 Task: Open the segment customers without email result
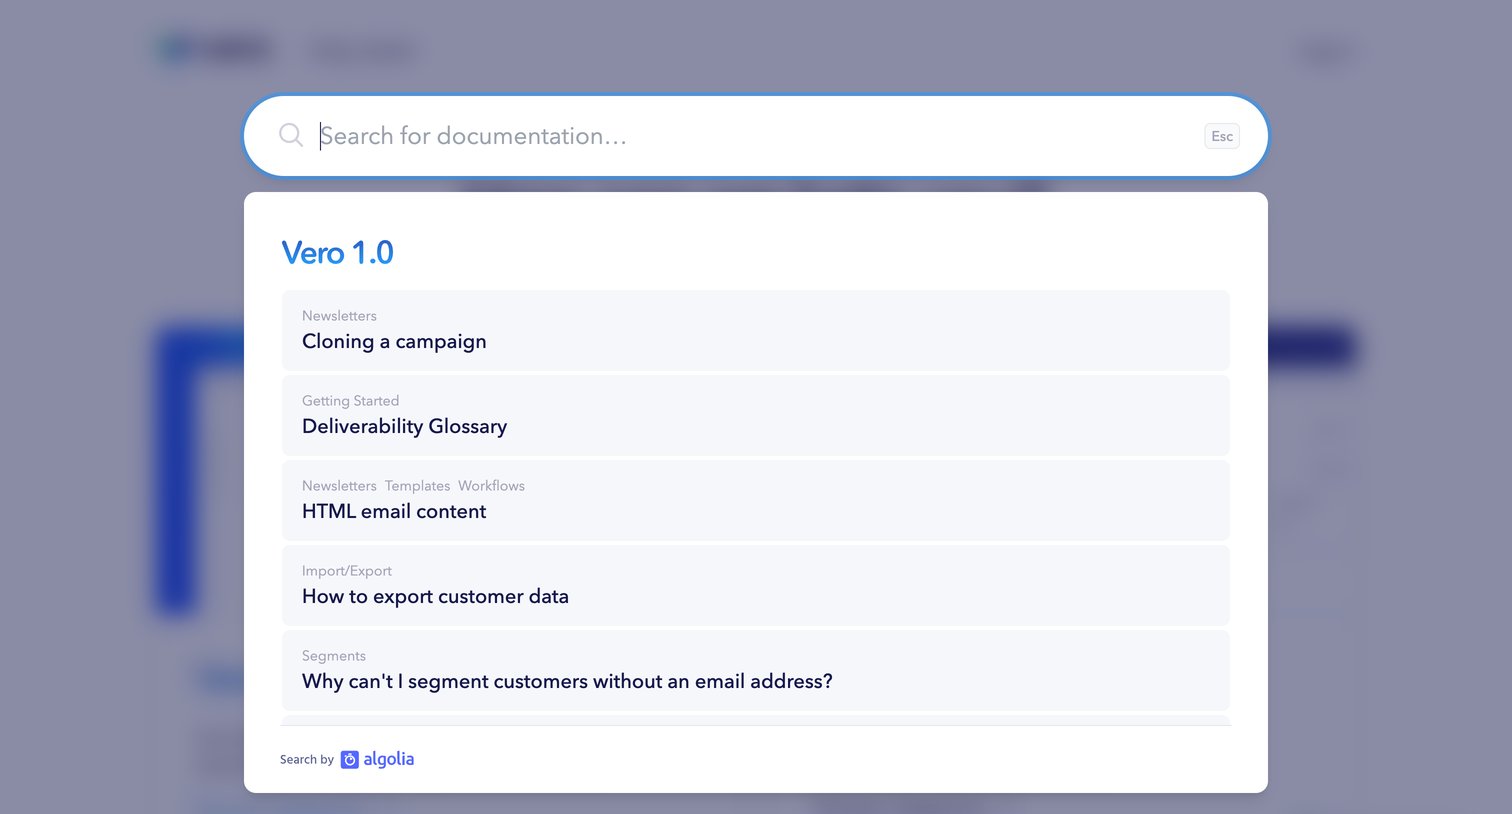756,670
